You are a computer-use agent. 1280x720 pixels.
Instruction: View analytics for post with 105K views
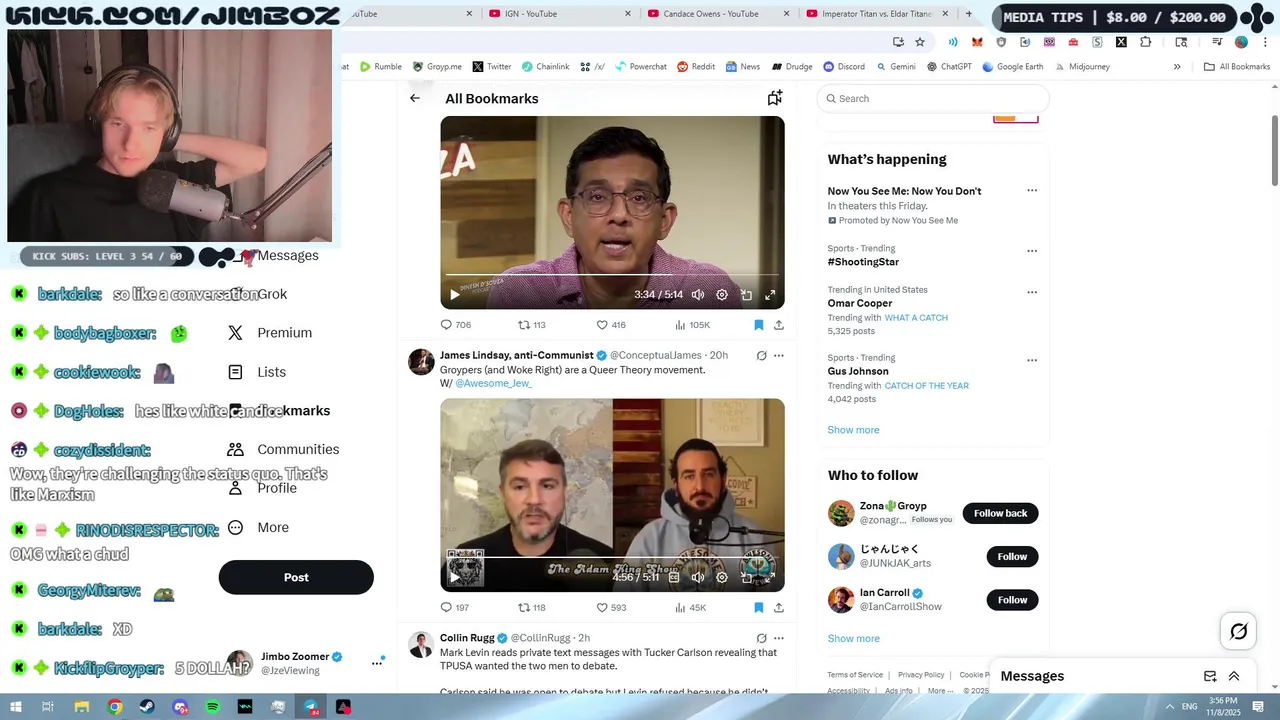[x=692, y=325]
